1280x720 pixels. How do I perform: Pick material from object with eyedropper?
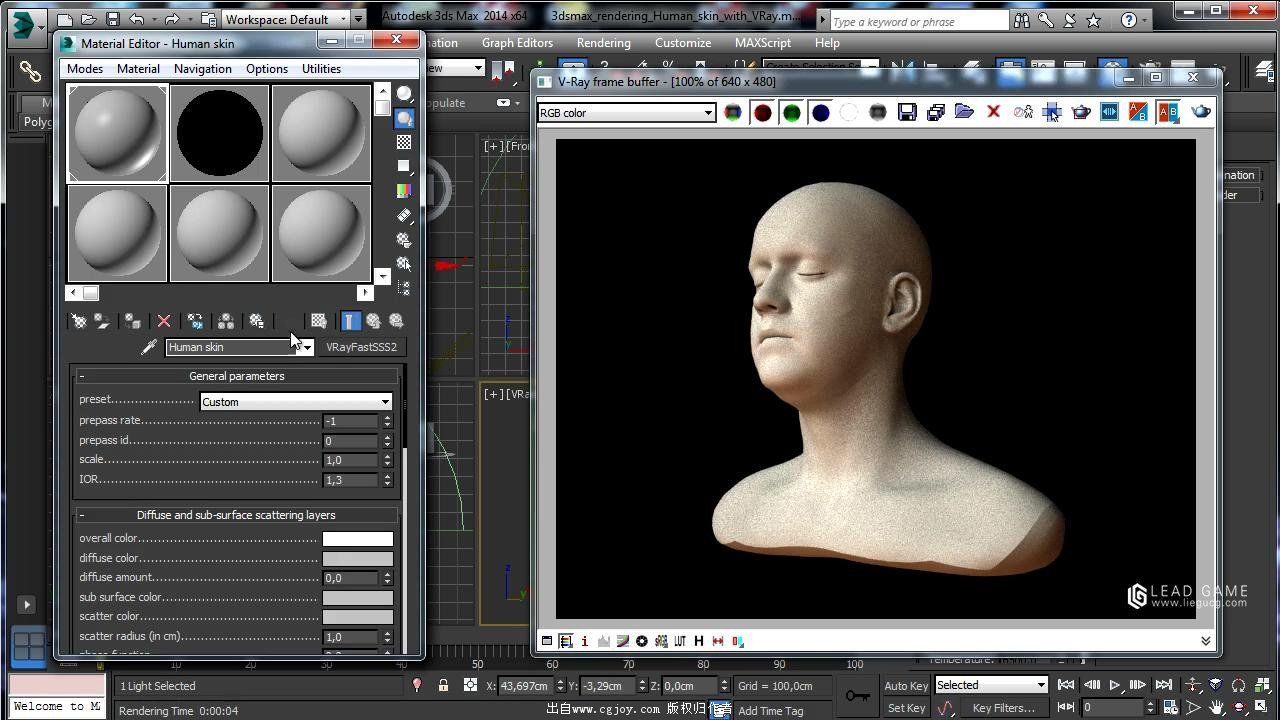pos(149,347)
